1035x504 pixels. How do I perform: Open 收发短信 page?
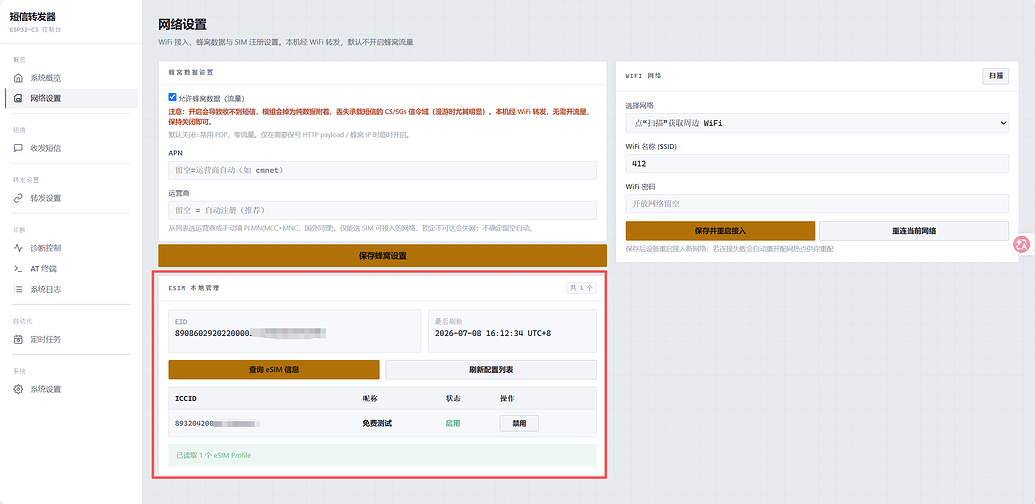click(71, 148)
